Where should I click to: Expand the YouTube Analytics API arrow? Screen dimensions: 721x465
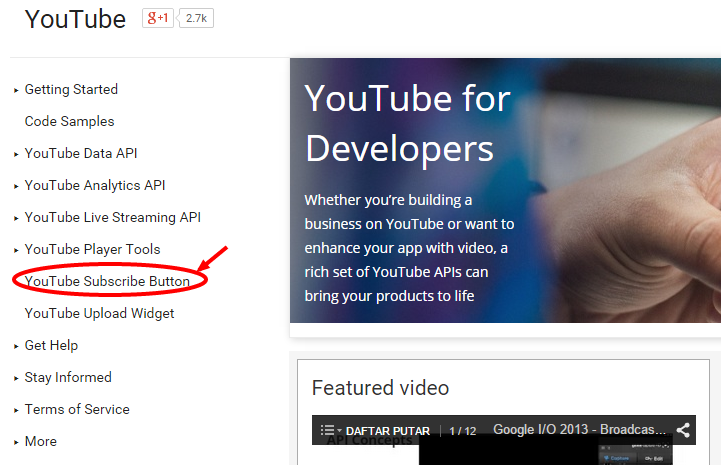[16, 186]
